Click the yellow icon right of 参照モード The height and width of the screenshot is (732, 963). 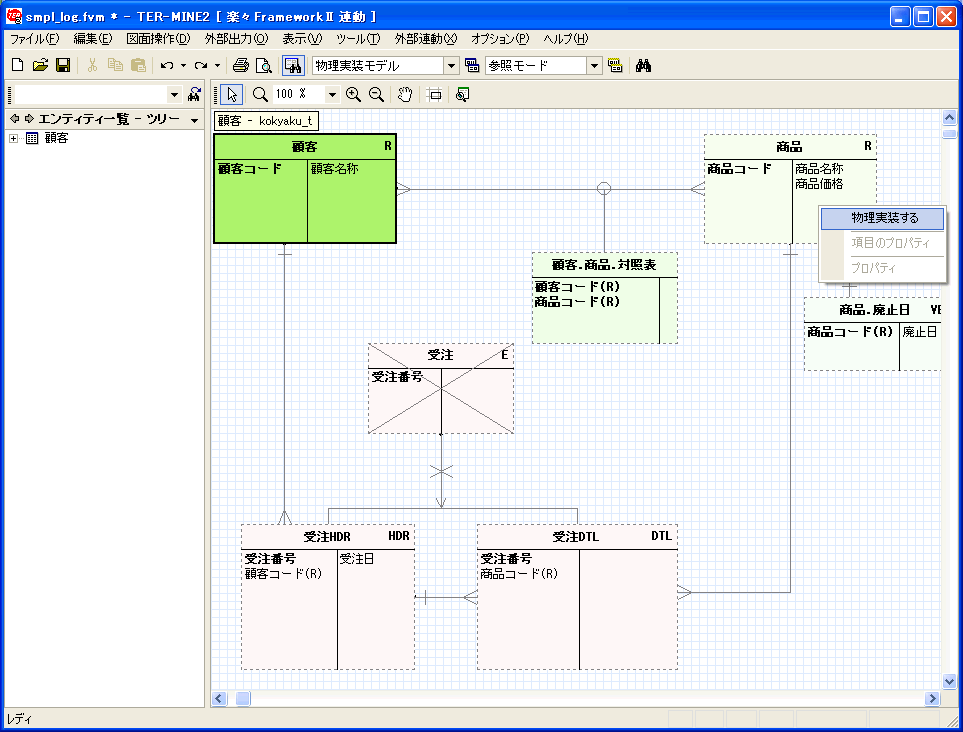coord(615,65)
